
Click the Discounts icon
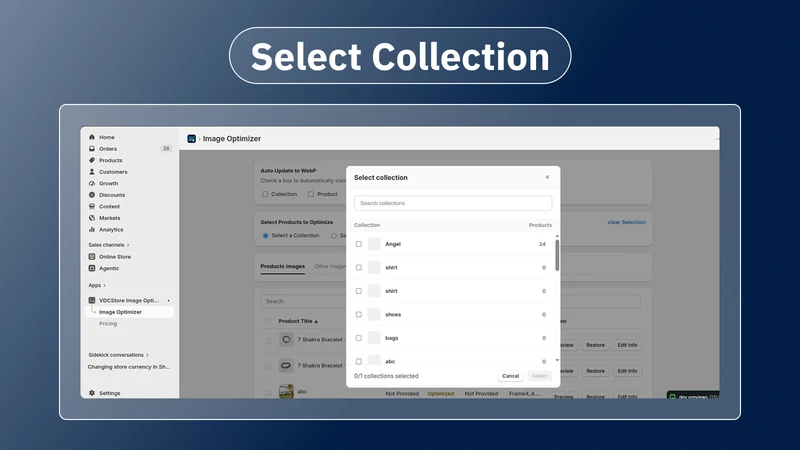coord(92,195)
